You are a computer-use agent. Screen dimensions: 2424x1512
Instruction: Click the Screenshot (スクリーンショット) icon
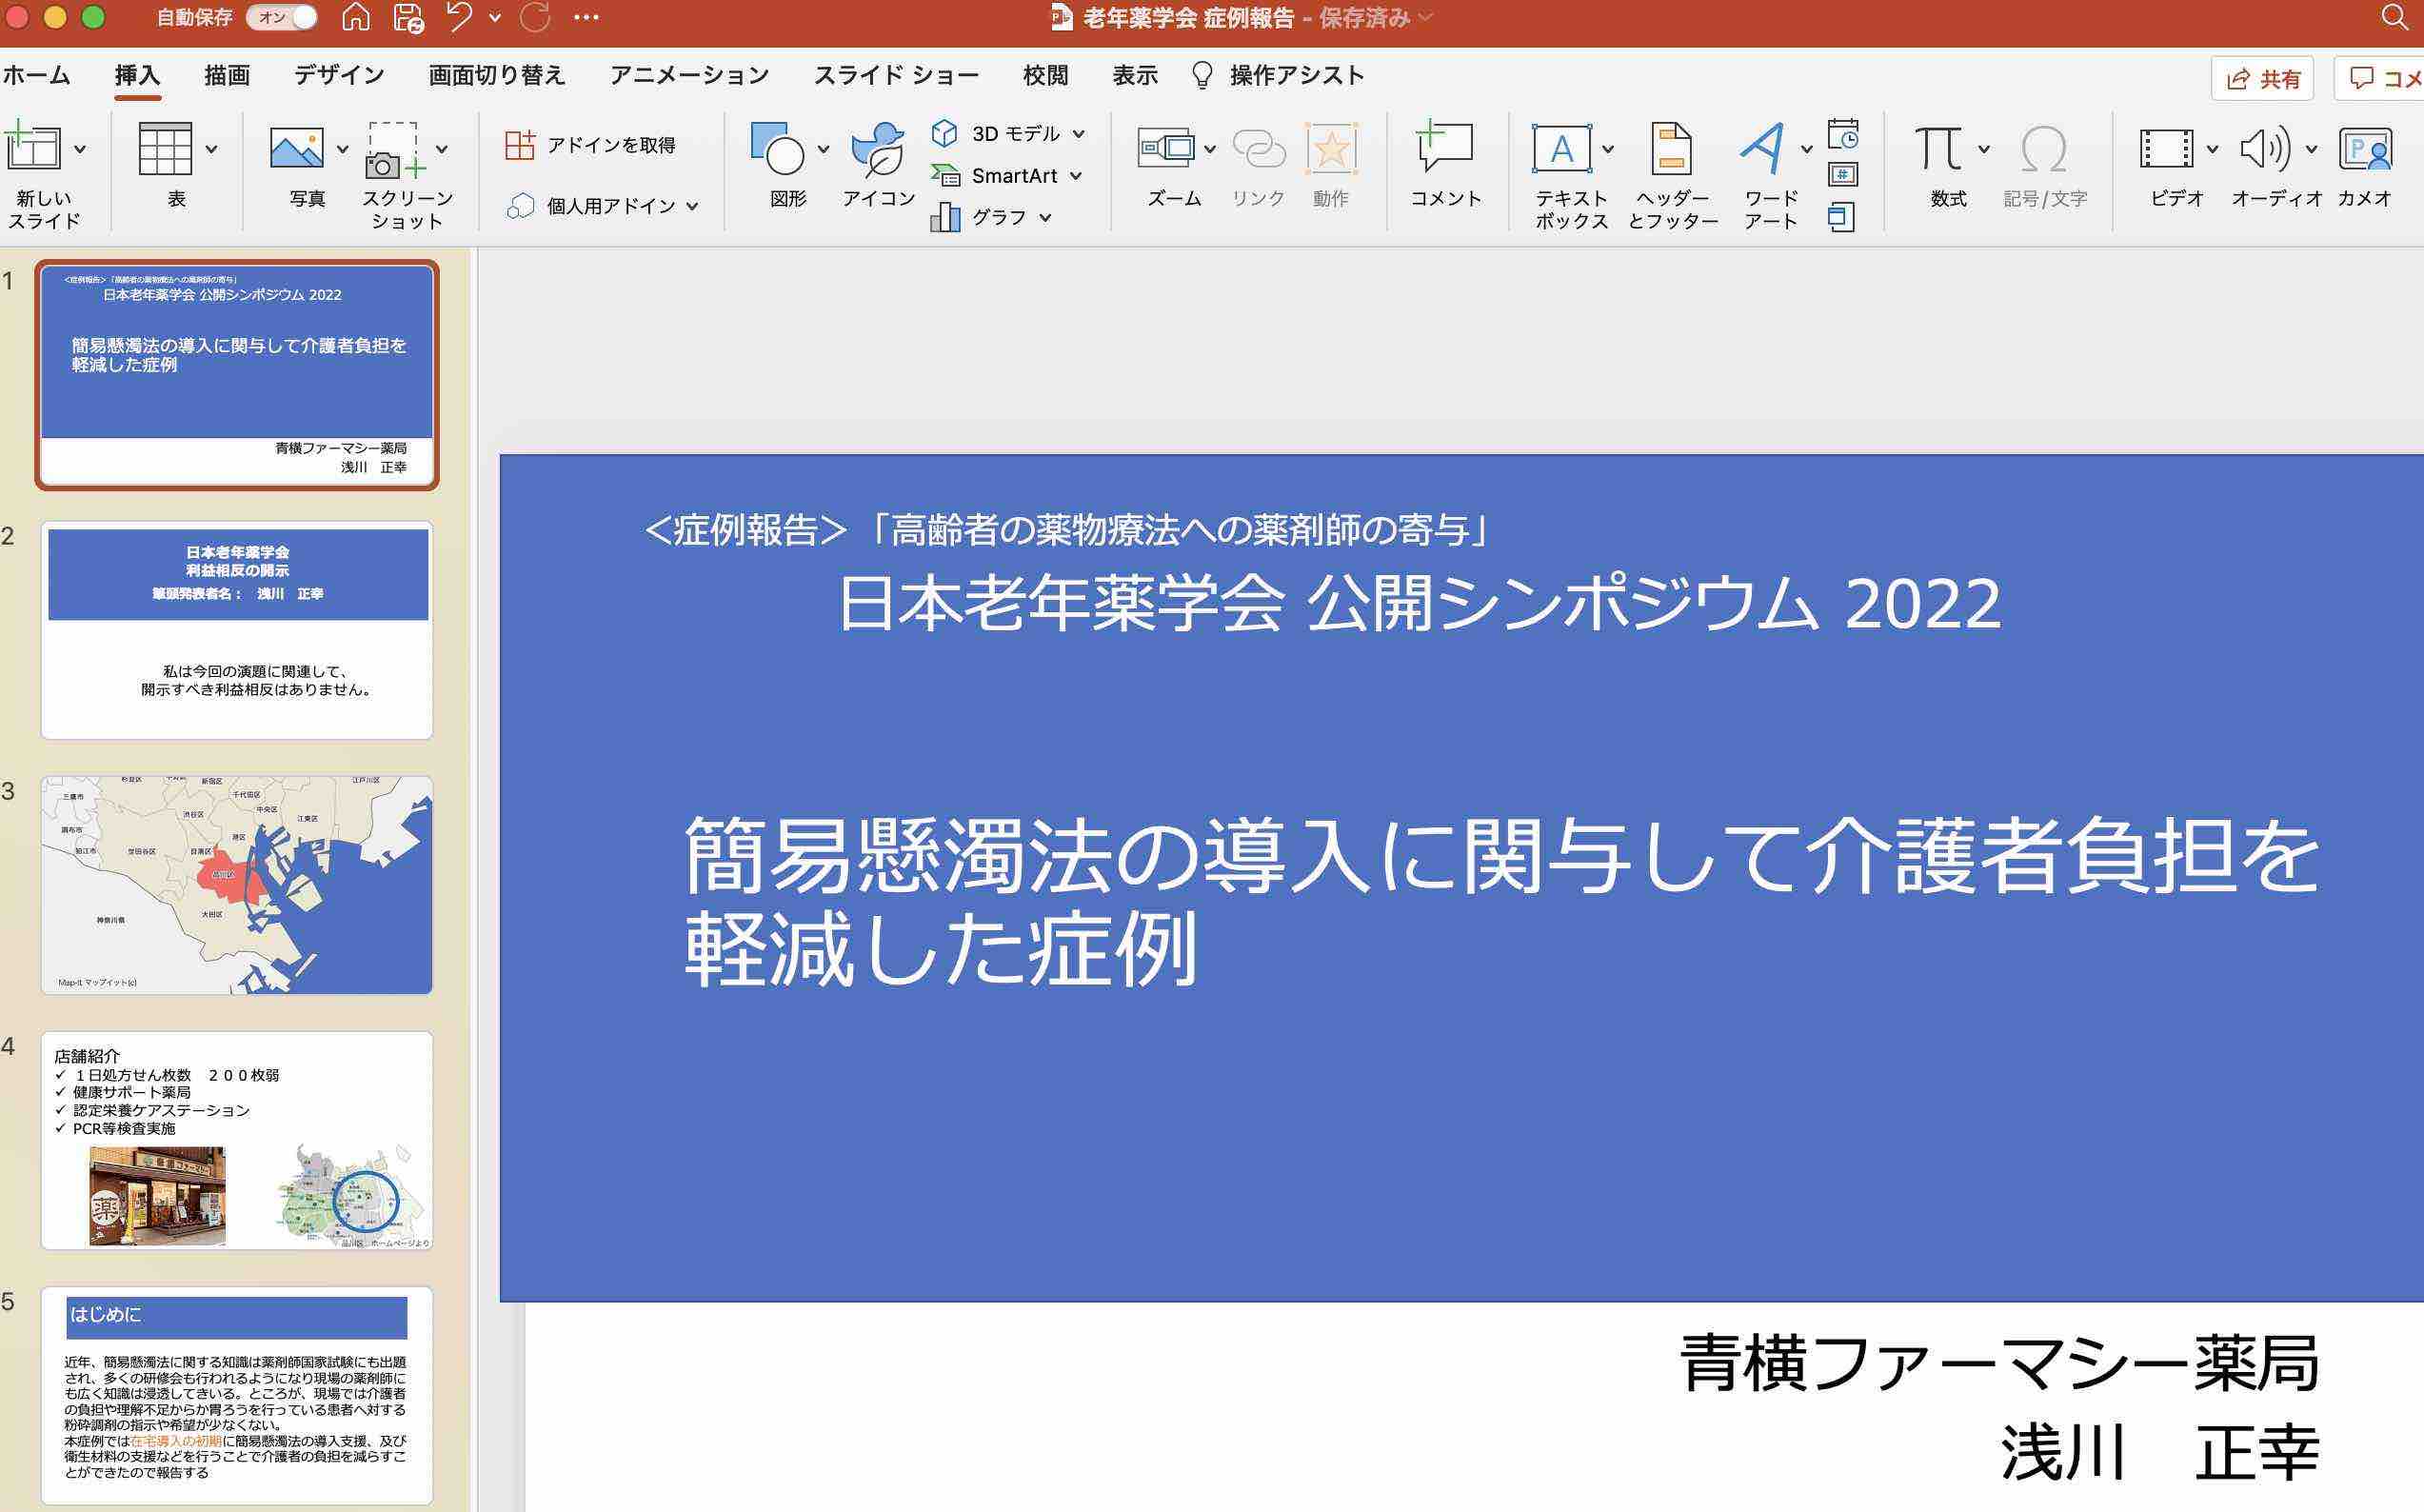pos(396,150)
